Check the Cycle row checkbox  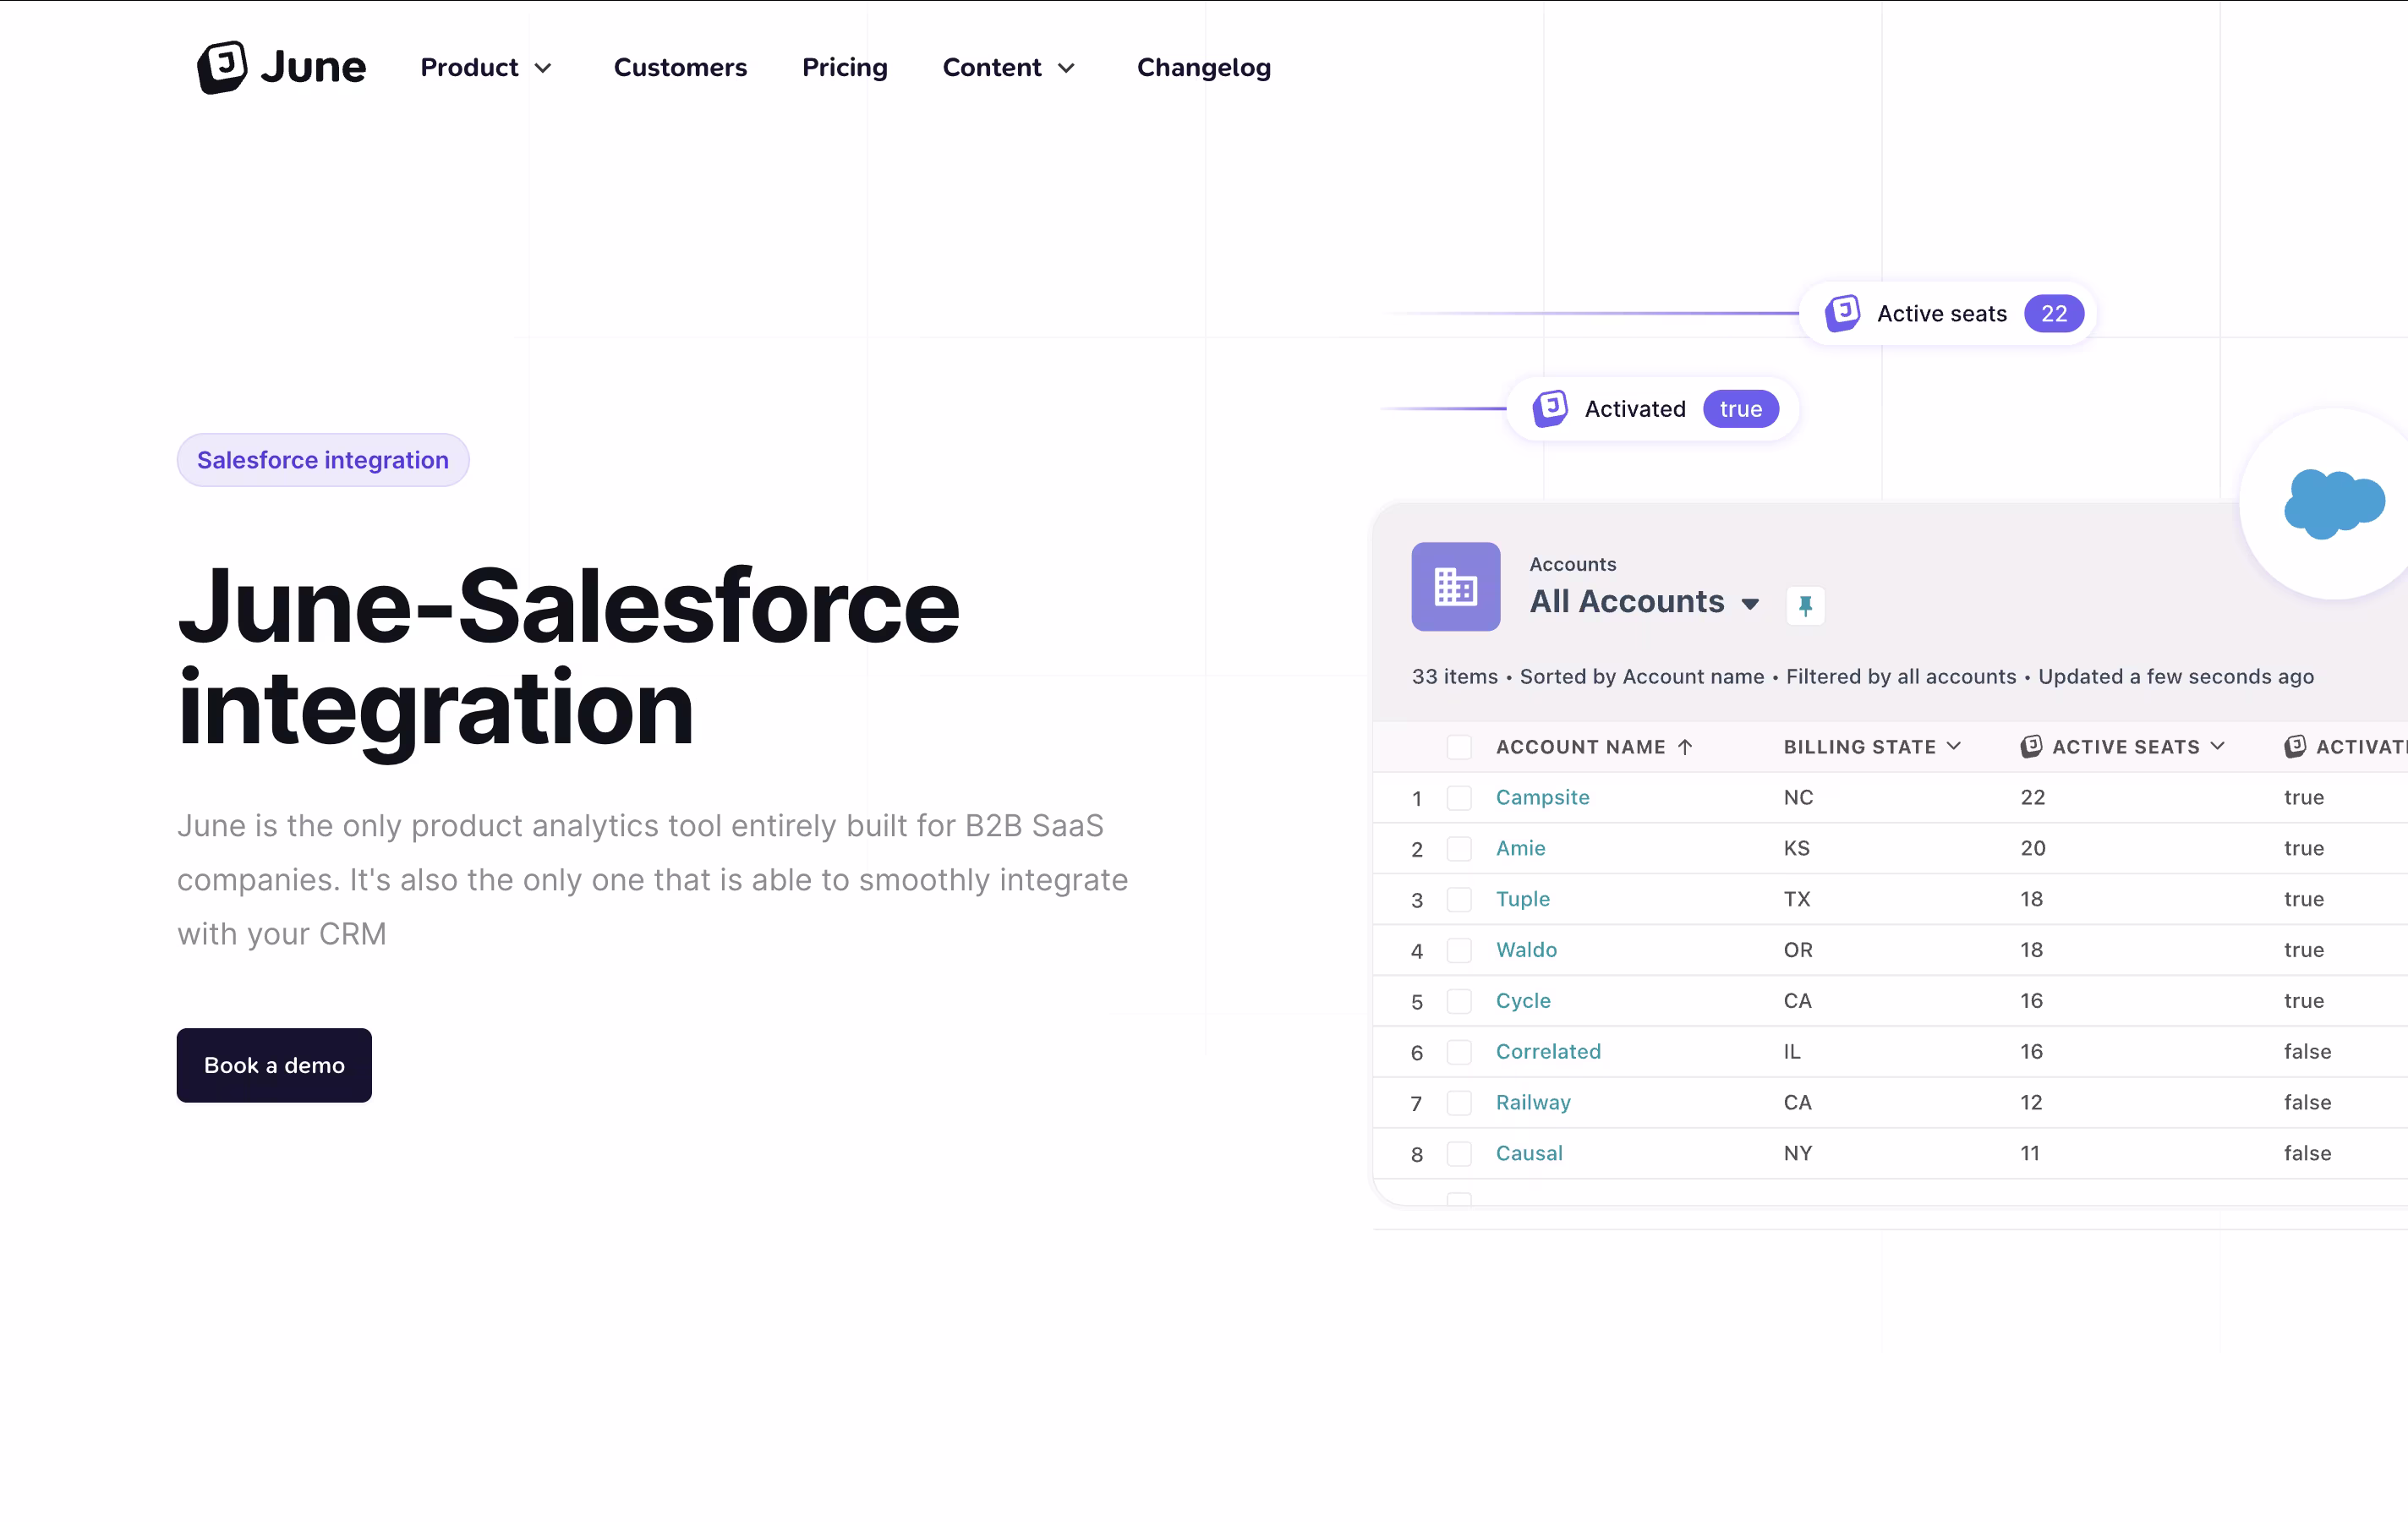click(1459, 1002)
